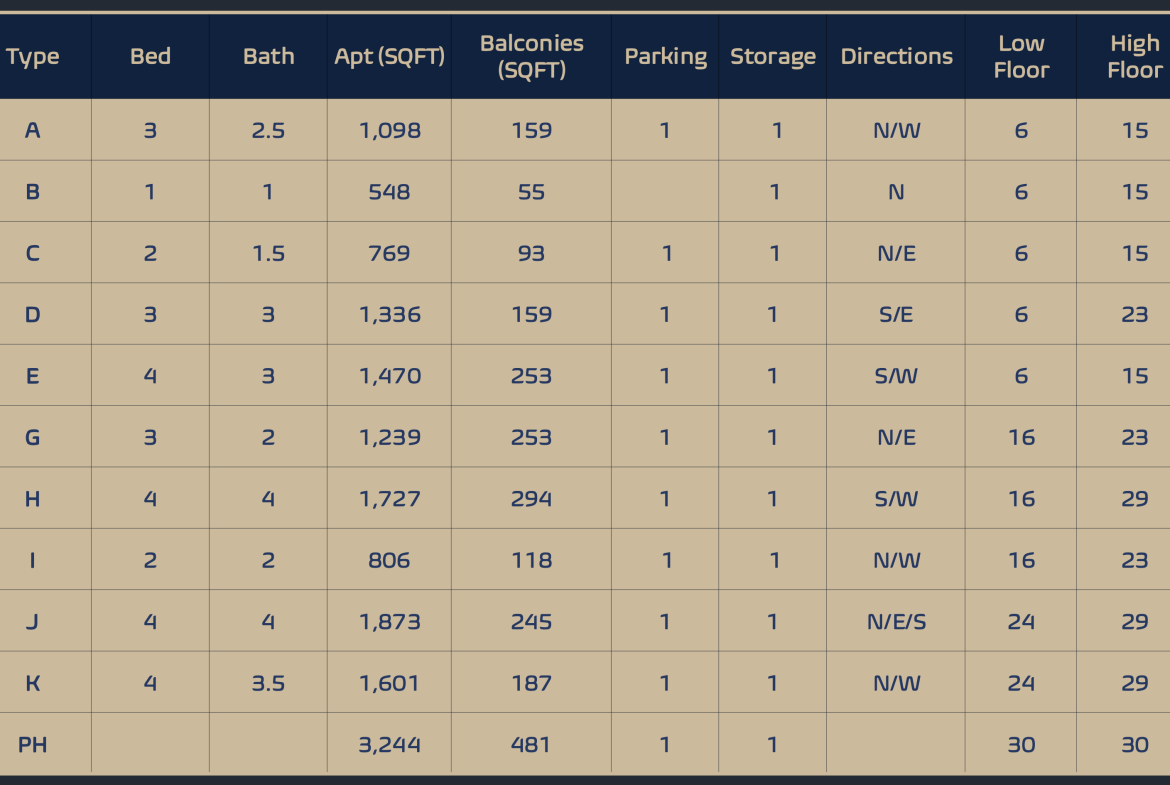Select unit type A row label
Screen dimensions: 1170x785
33,130
